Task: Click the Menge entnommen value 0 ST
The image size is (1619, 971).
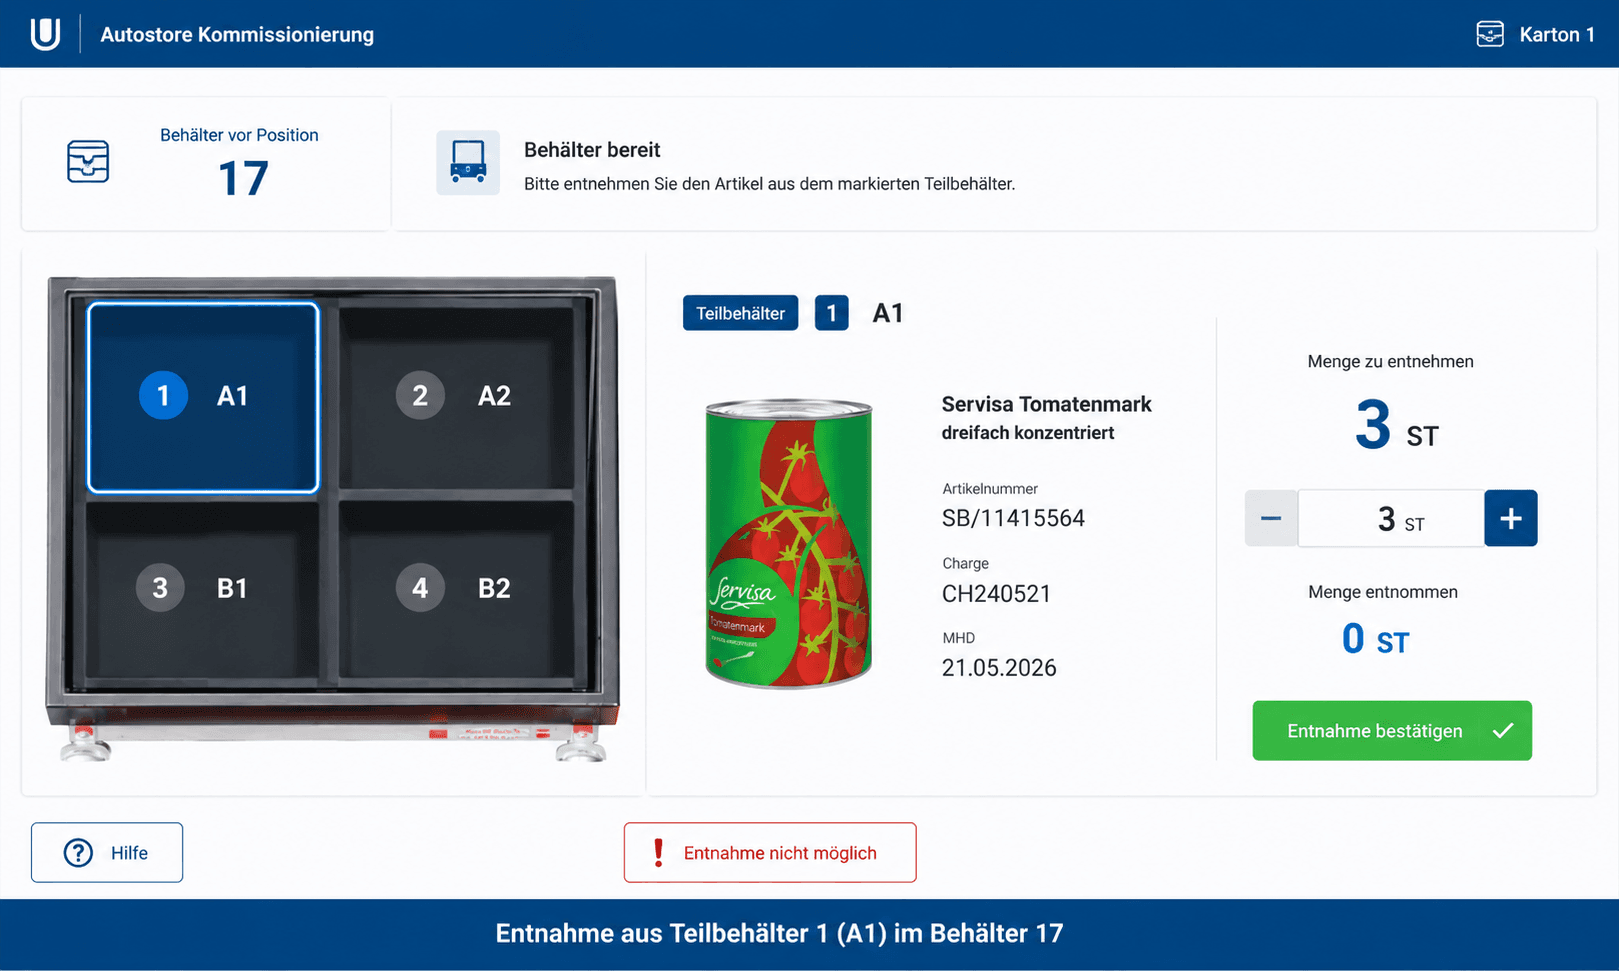Action: tap(1375, 639)
